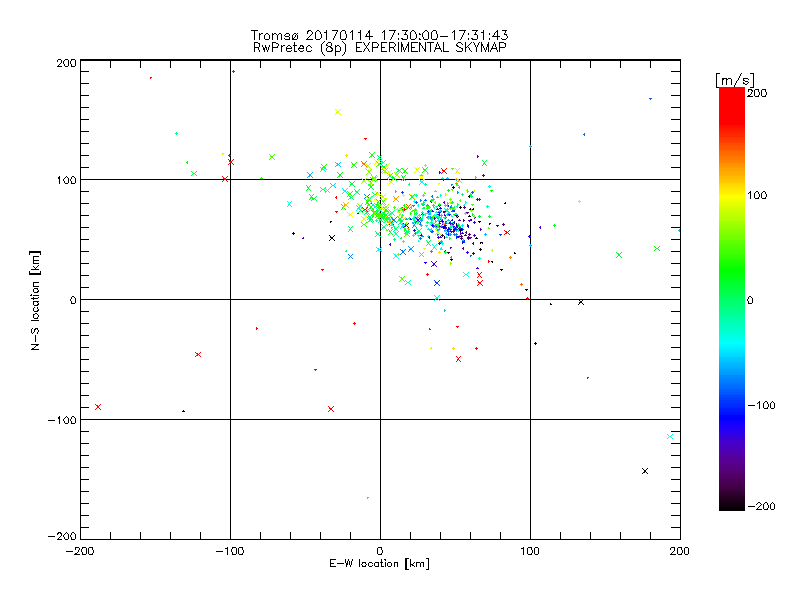The height and width of the screenshot is (600, 800).
Task: Select the blue dot in the top-right corner of the plot
Action: click(x=650, y=98)
